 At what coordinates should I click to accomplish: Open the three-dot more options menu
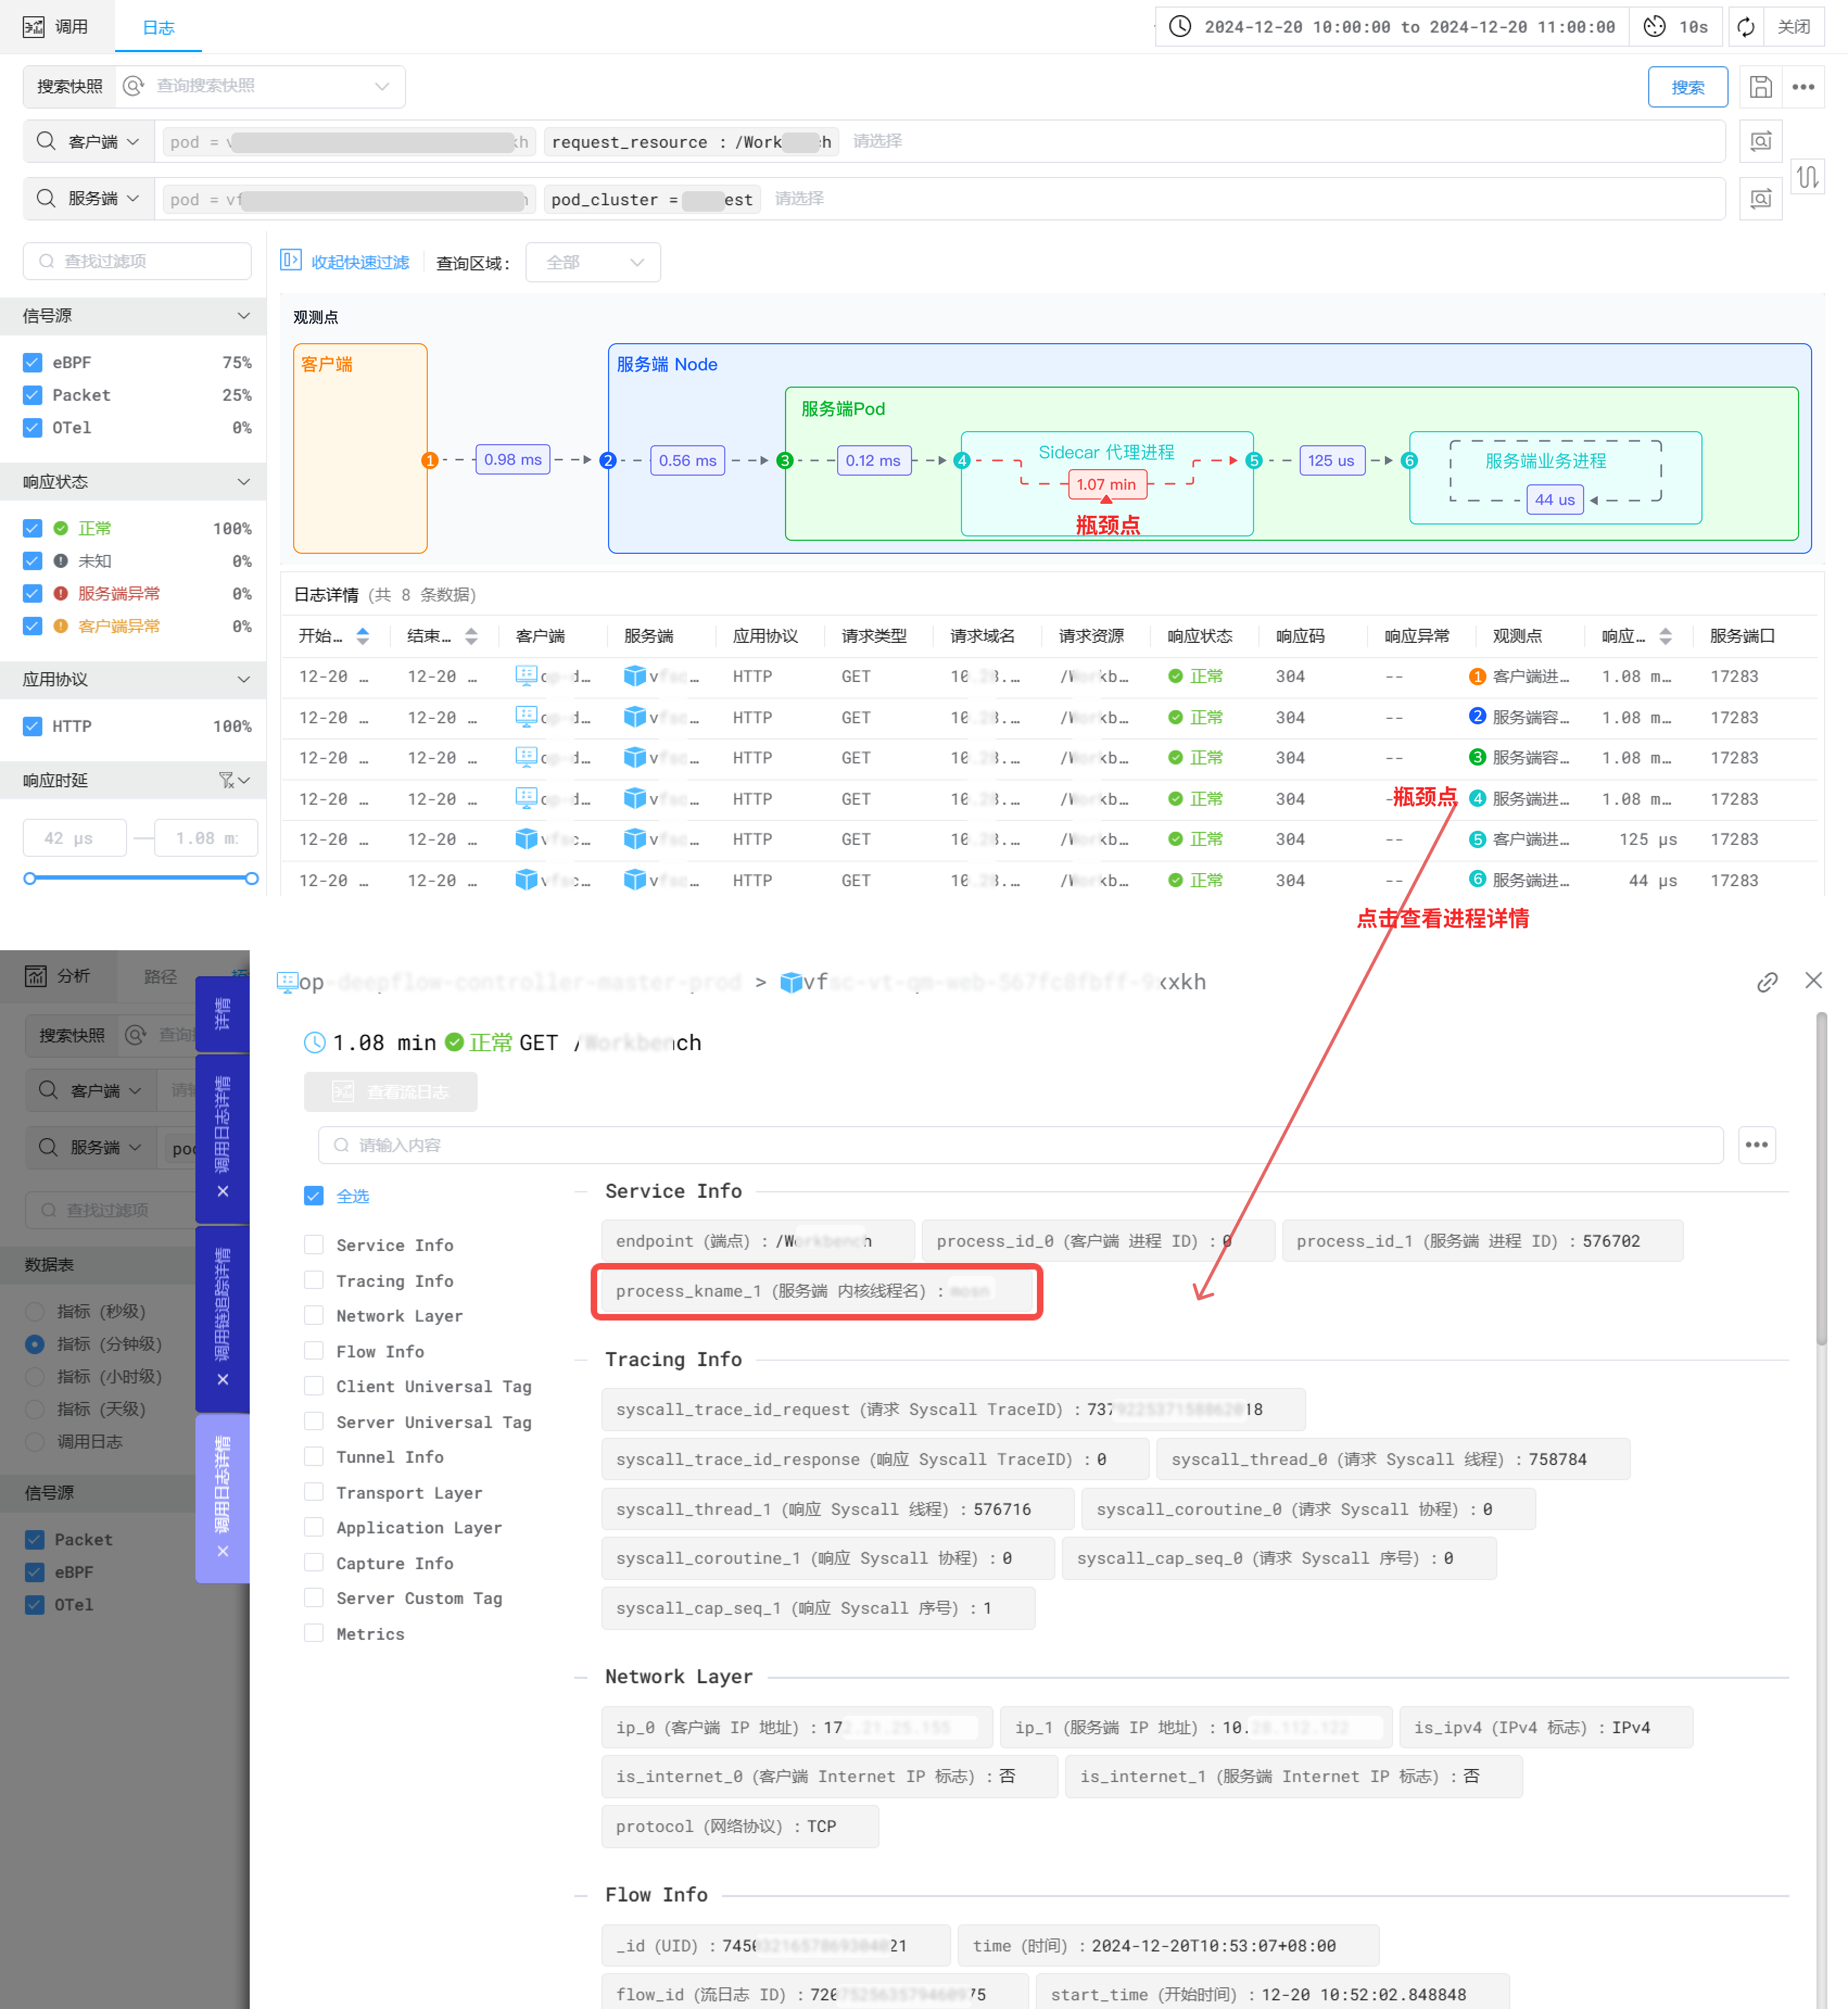pos(1803,87)
